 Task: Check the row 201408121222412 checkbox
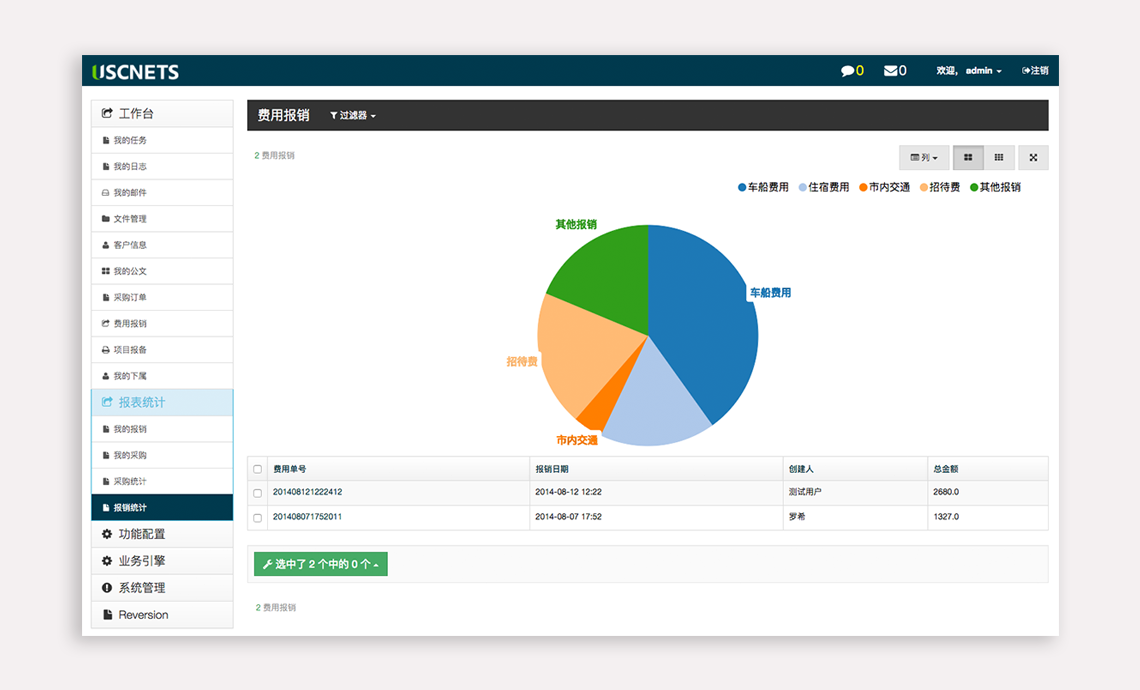pyautogui.click(x=258, y=493)
